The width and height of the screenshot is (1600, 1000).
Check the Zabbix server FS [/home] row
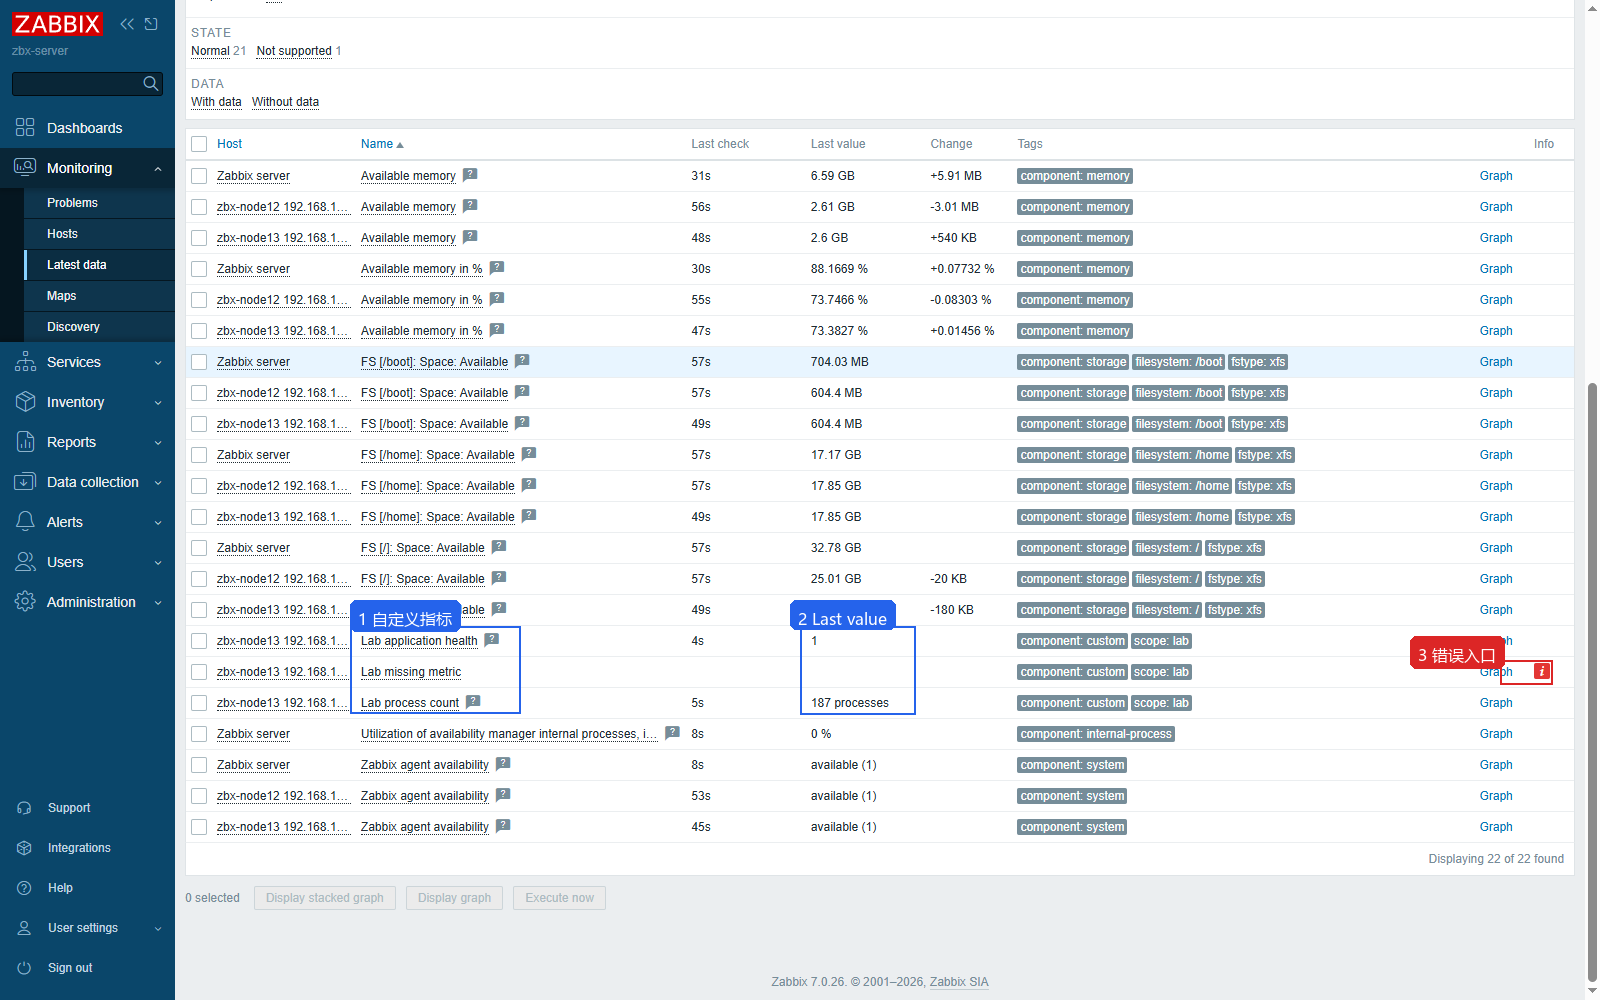point(199,455)
